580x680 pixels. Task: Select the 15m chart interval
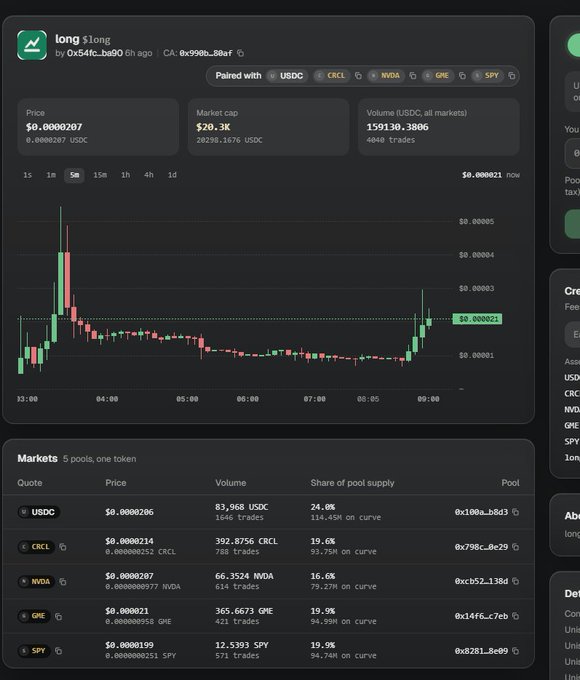point(100,175)
